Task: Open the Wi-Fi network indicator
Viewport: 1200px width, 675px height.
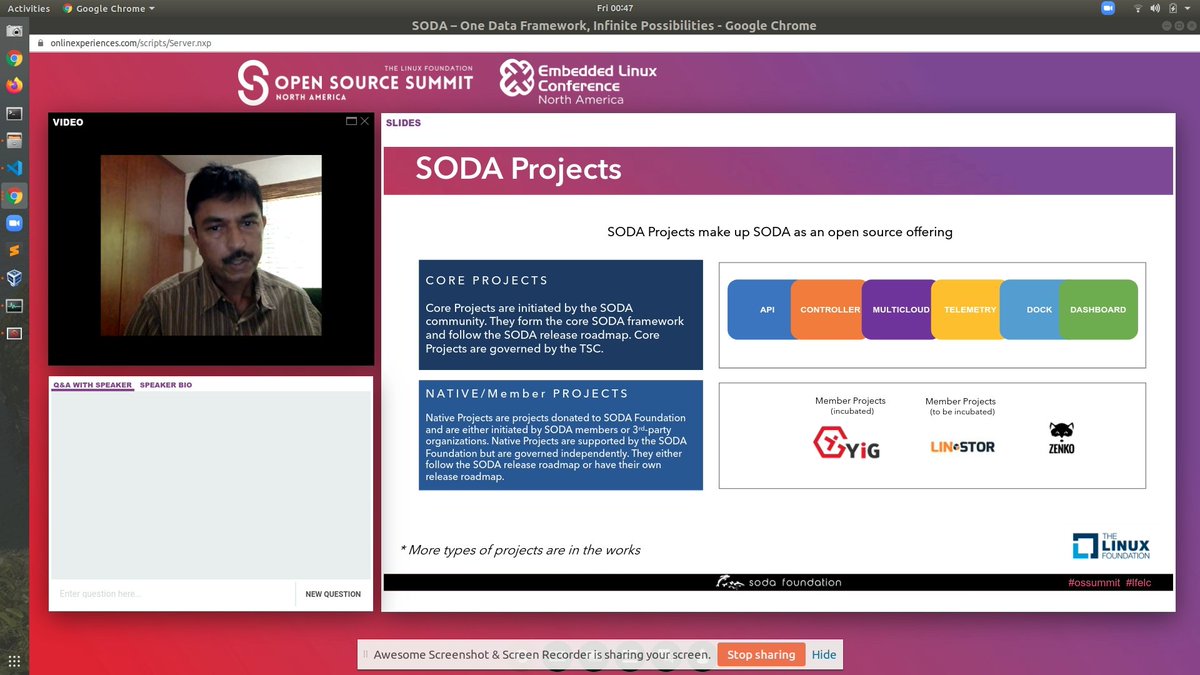Action: pyautogui.click(x=1138, y=8)
